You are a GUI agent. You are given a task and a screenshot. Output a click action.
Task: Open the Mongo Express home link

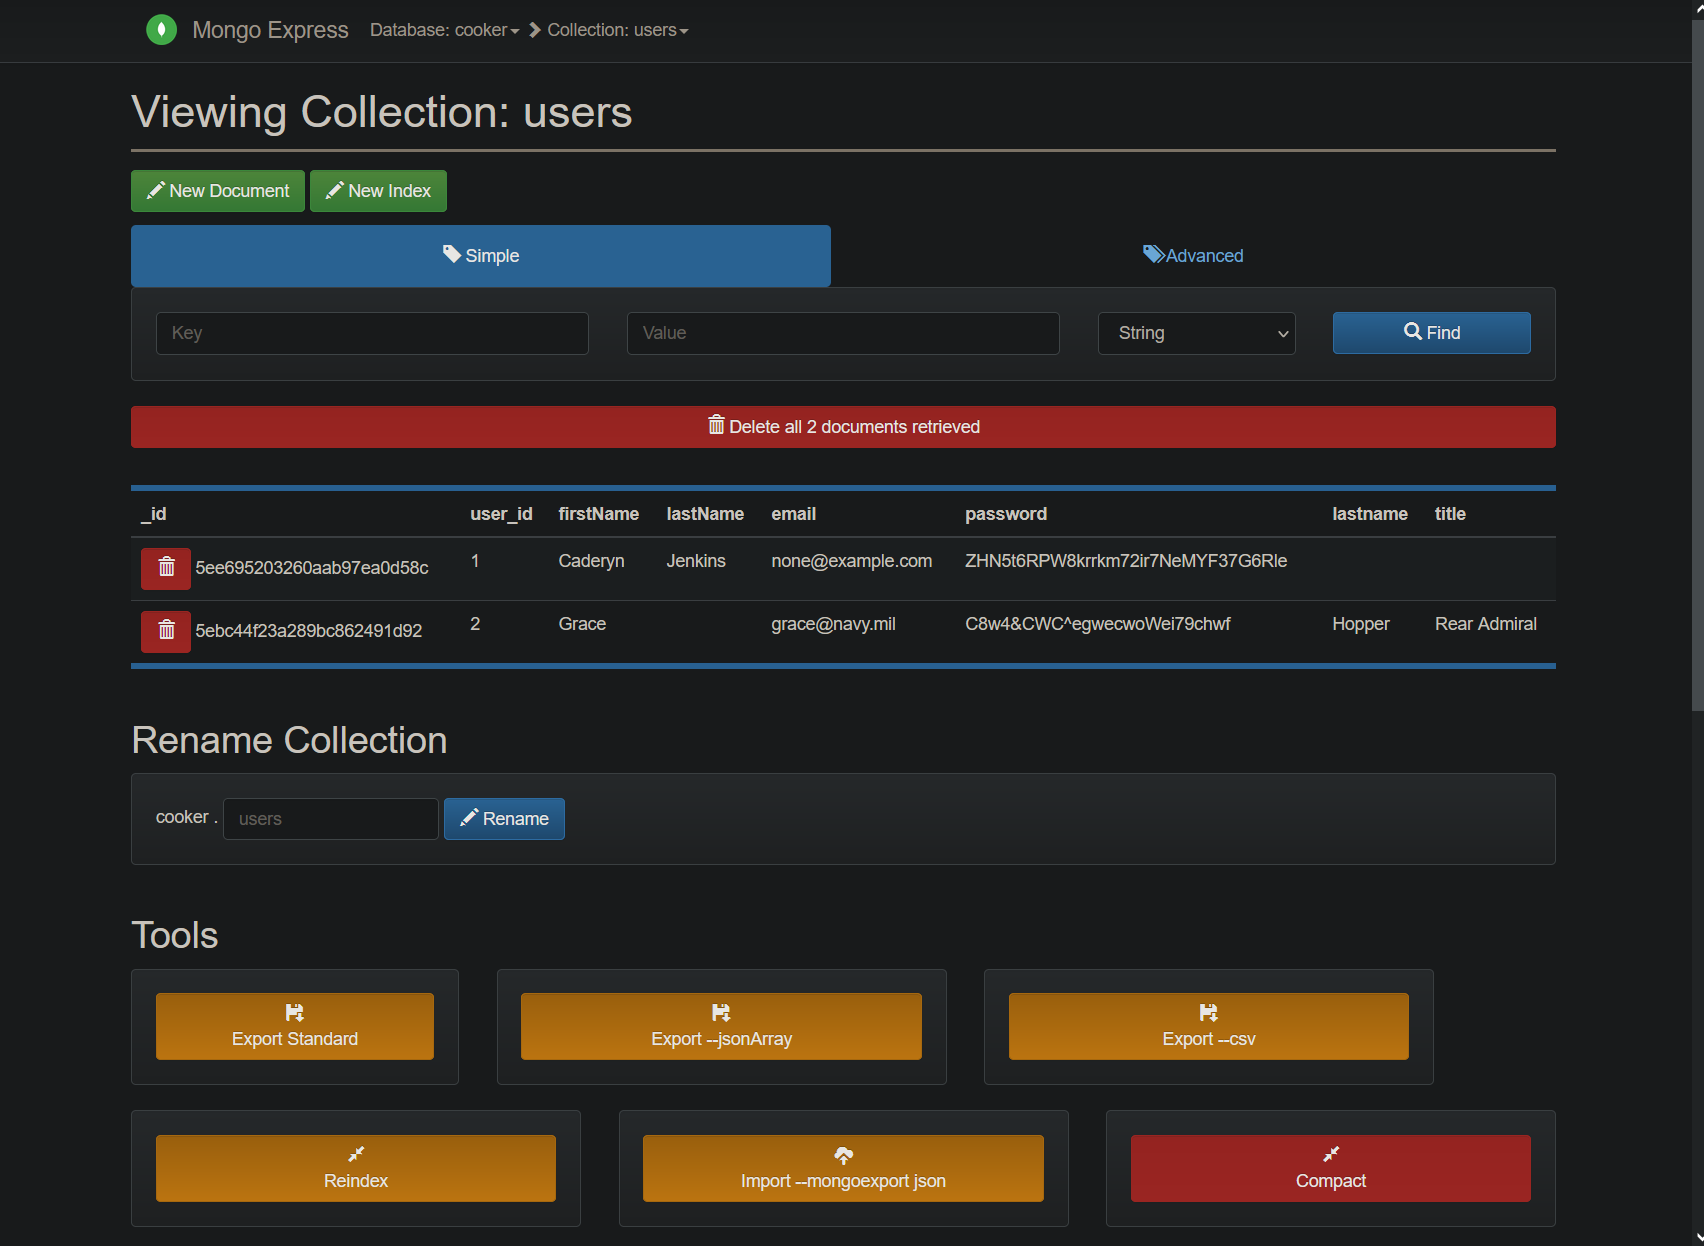coord(270,30)
